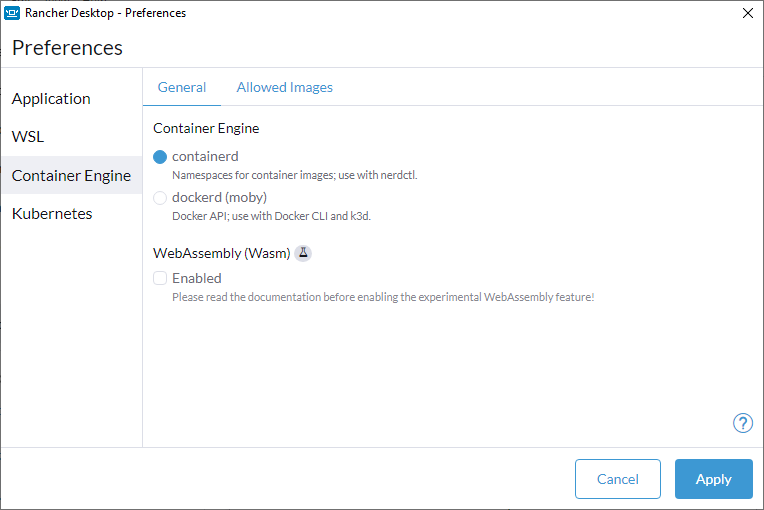The image size is (764, 510).
Task: Click the 'Docker API; use with Docker CLI' description
Action: (x=271, y=216)
